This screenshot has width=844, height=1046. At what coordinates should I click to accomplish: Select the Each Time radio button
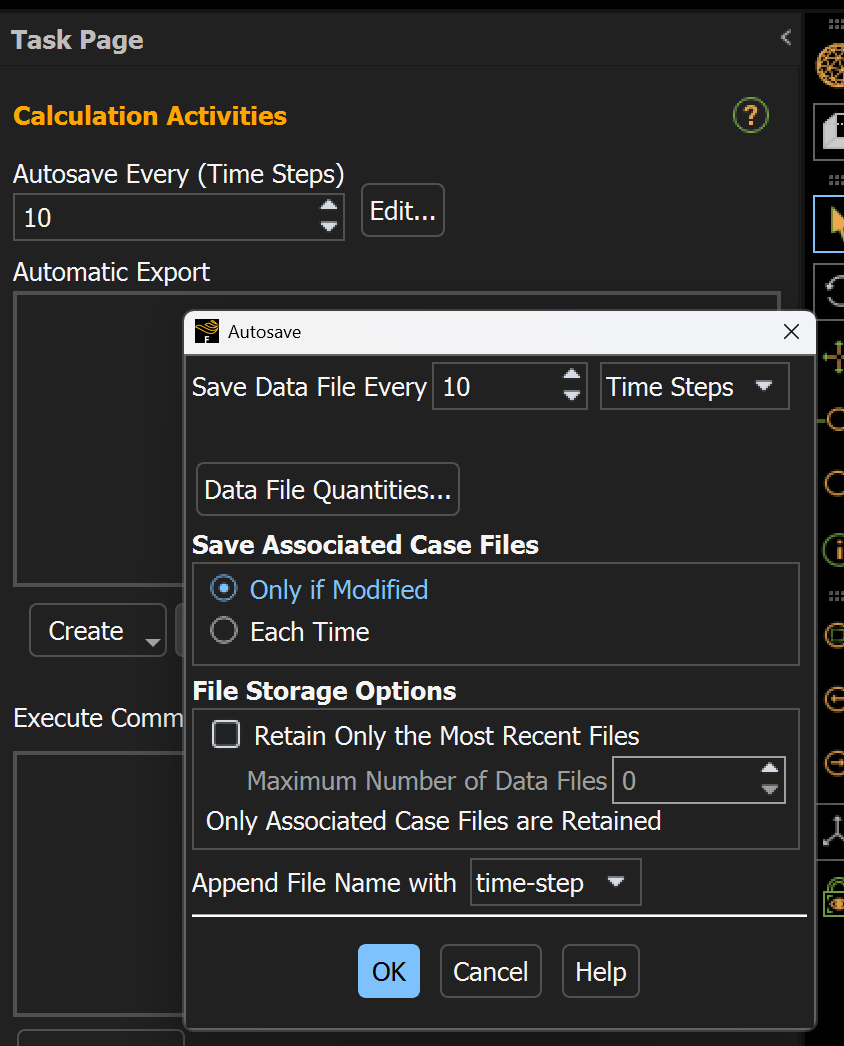click(x=224, y=631)
